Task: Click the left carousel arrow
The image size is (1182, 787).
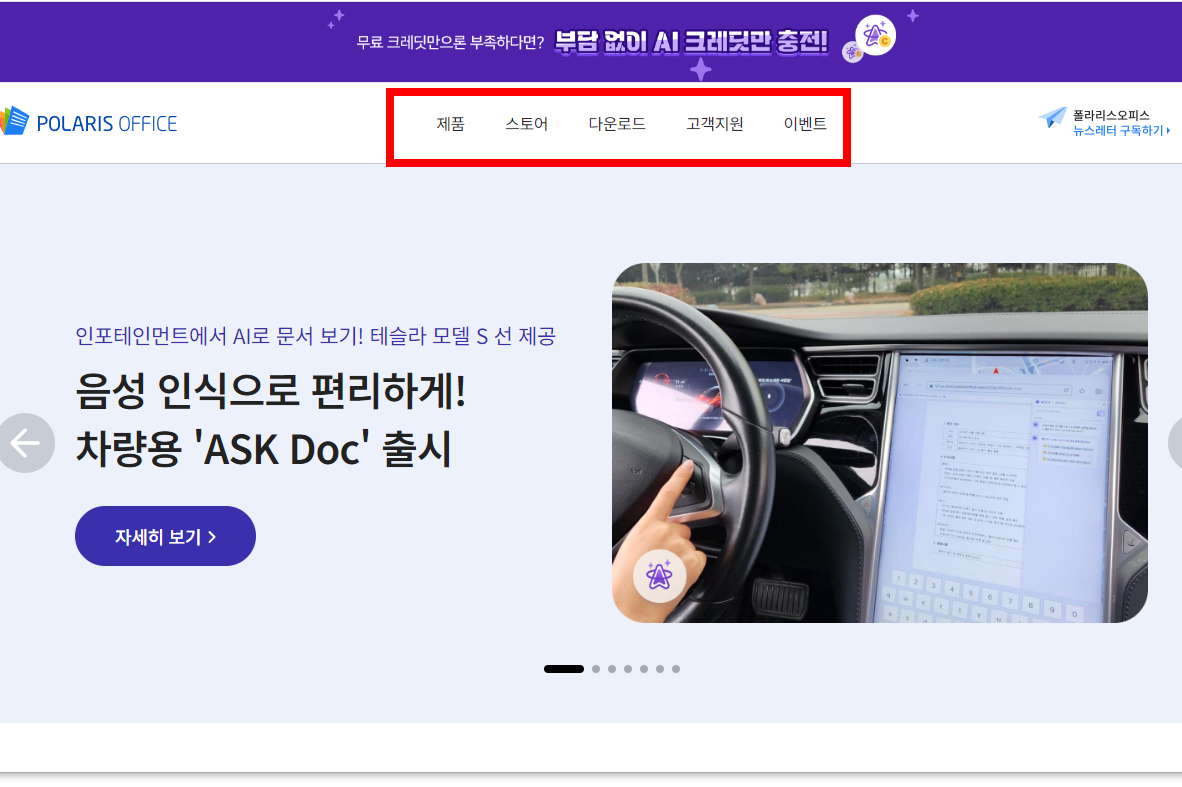Action: pyautogui.click(x=24, y=442)
